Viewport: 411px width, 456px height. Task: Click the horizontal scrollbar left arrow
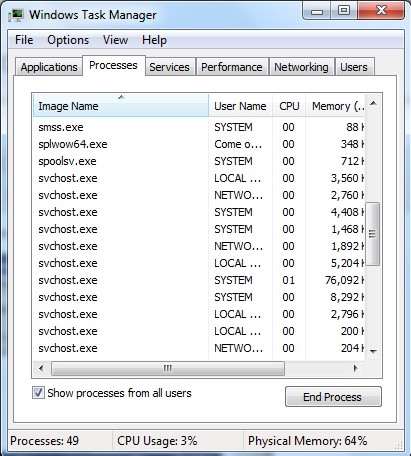(x=41, y=368)
